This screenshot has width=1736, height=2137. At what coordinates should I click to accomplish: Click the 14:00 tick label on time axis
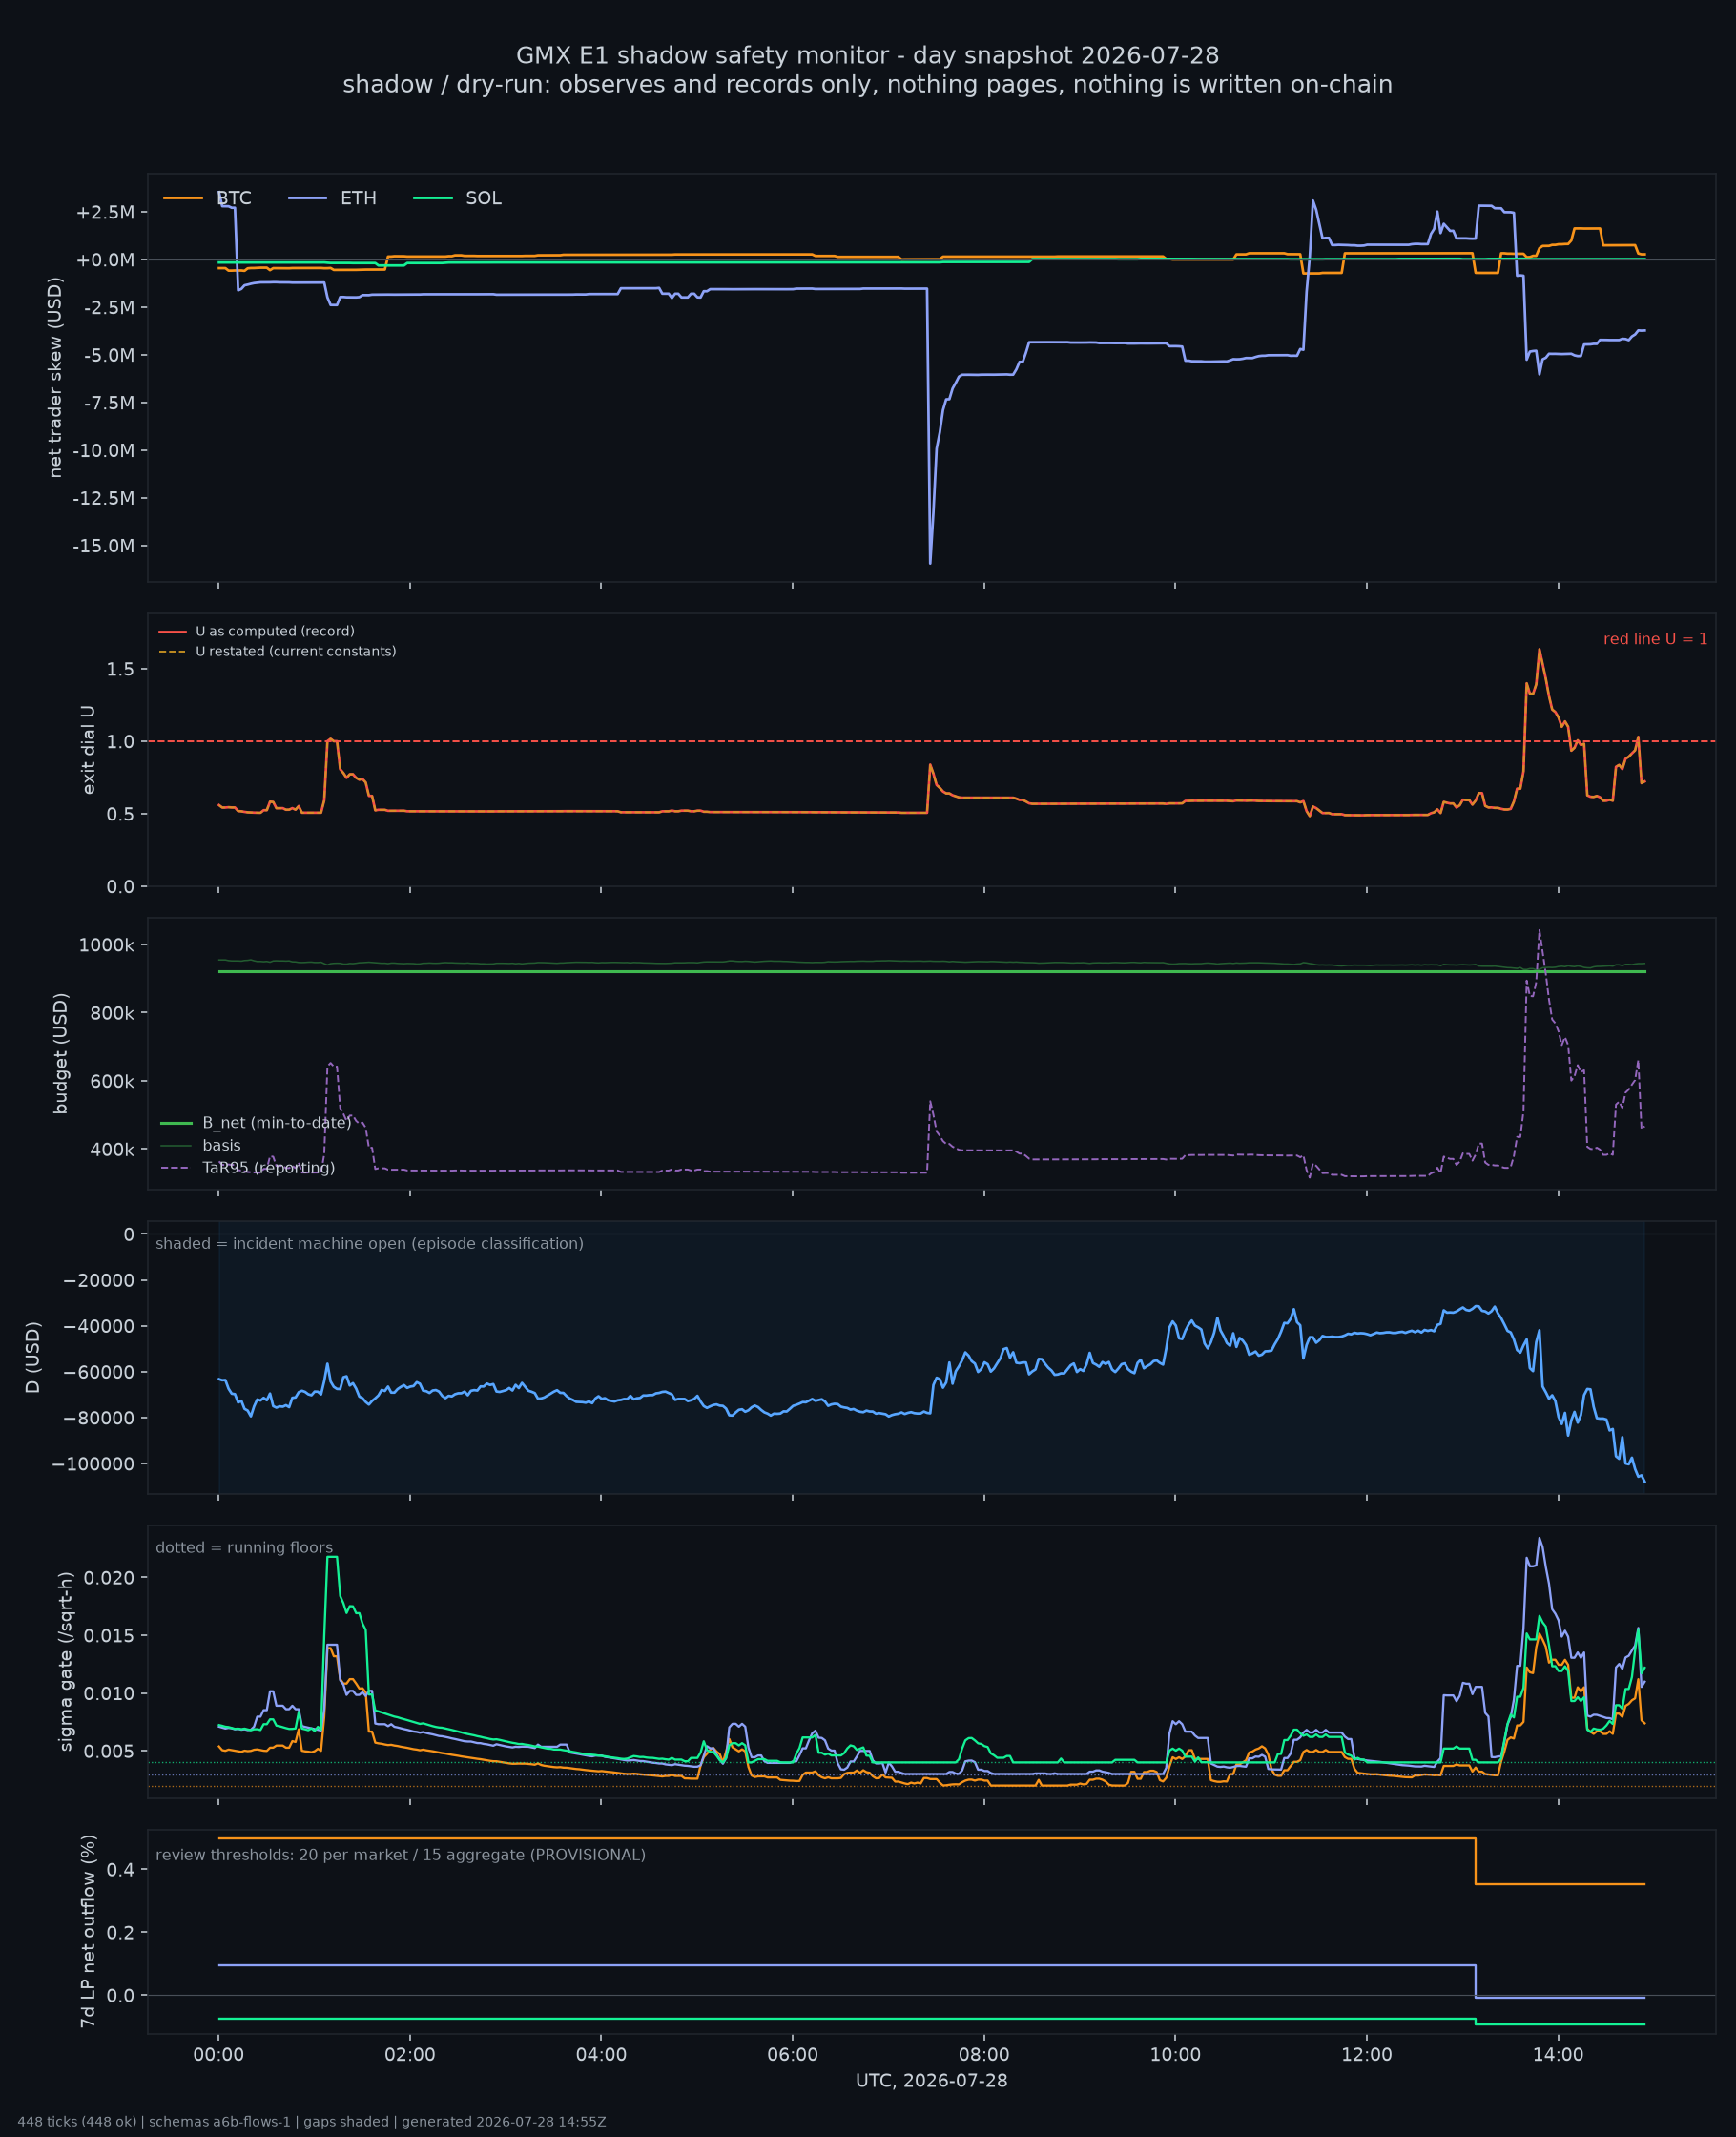[x=1558, y=2055]
